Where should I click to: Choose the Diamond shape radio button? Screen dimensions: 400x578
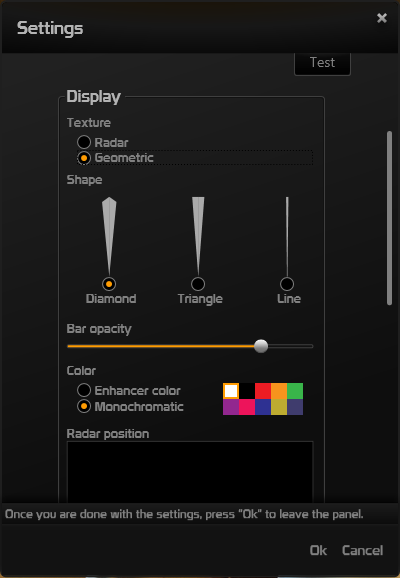click(x=109, y=284)
